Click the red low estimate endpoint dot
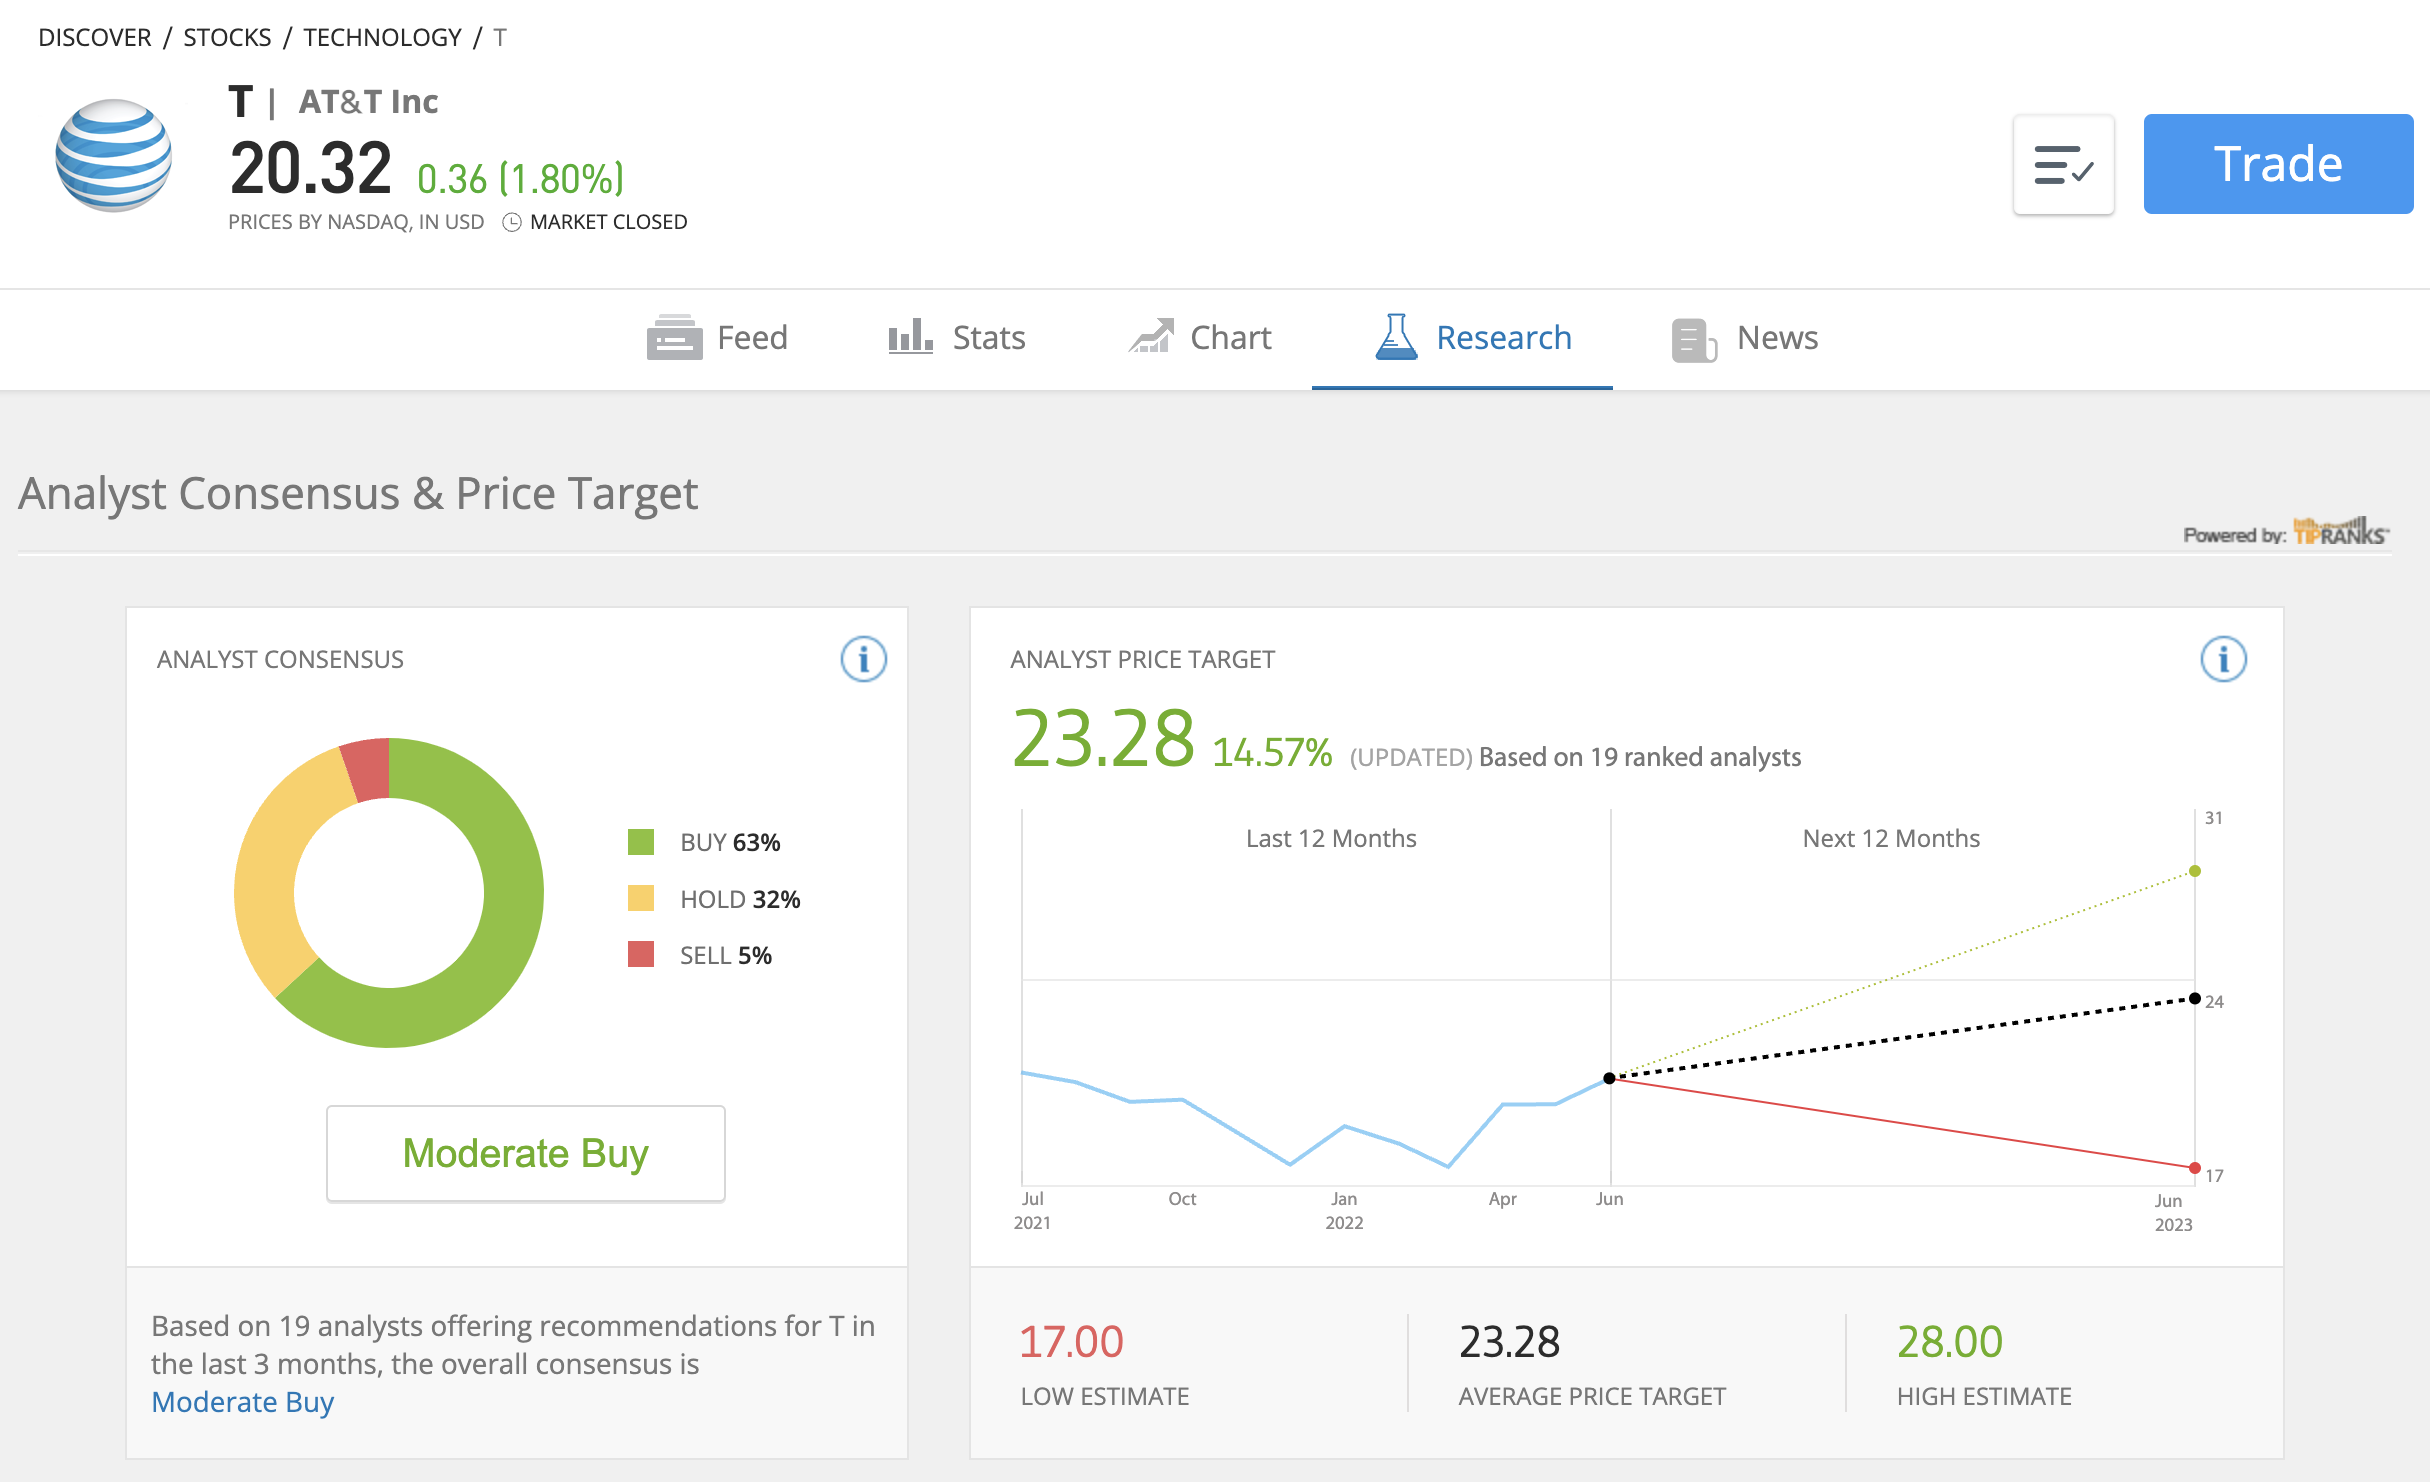The width and height of the screenshot is (2430, 1482). click(x=2195, y=1168)
